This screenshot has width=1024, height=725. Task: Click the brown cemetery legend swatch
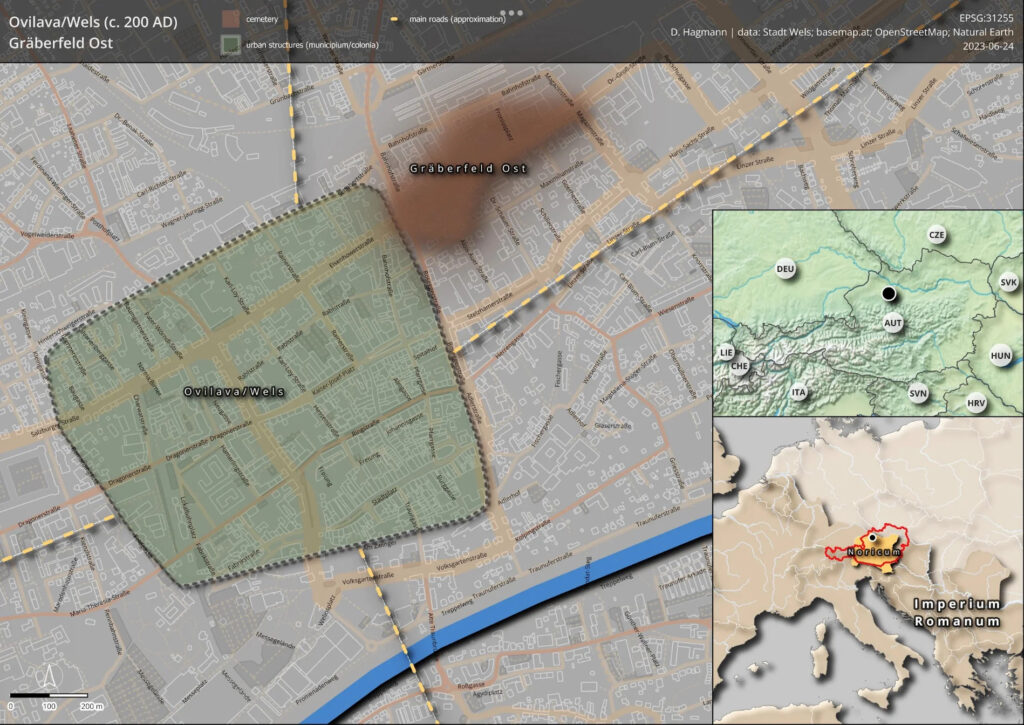click(x=231, y=19)
